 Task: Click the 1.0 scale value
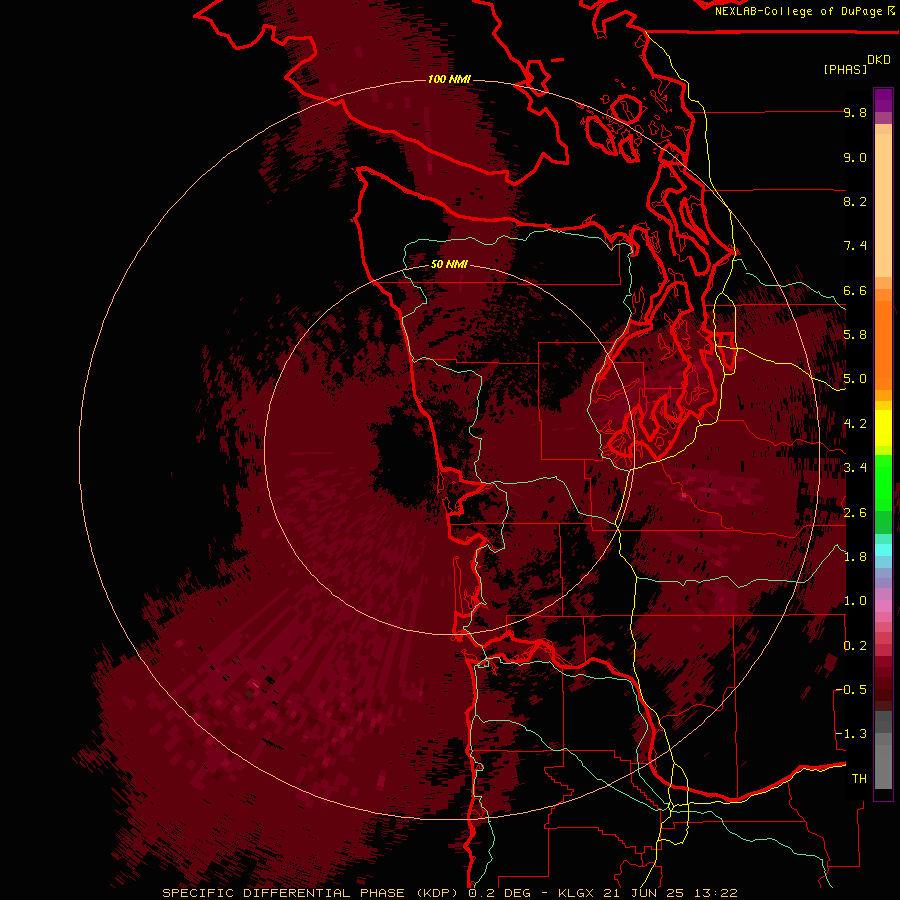(855, 601)
